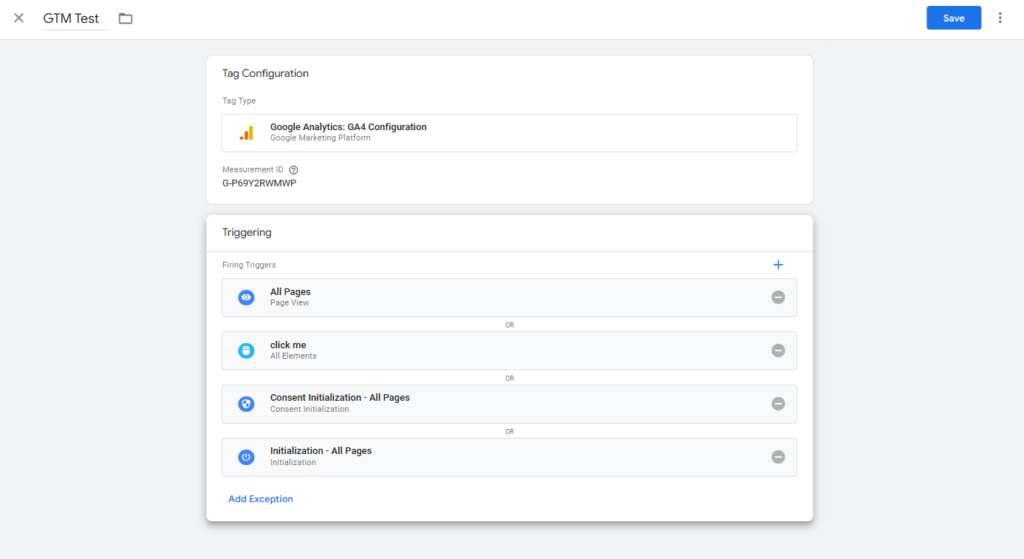Open the Consent Initialization - All Pages trigger row
The image size is (1024, 559).
pos(500,404)
